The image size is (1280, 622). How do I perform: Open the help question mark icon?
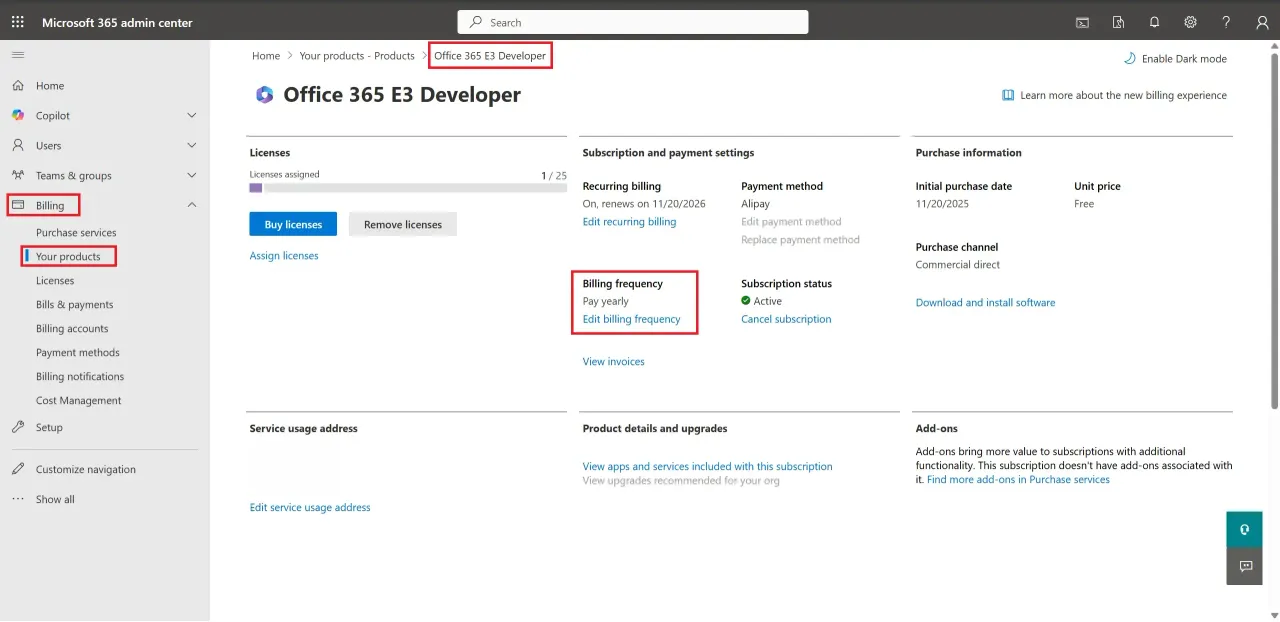(x=1226, y=22)
